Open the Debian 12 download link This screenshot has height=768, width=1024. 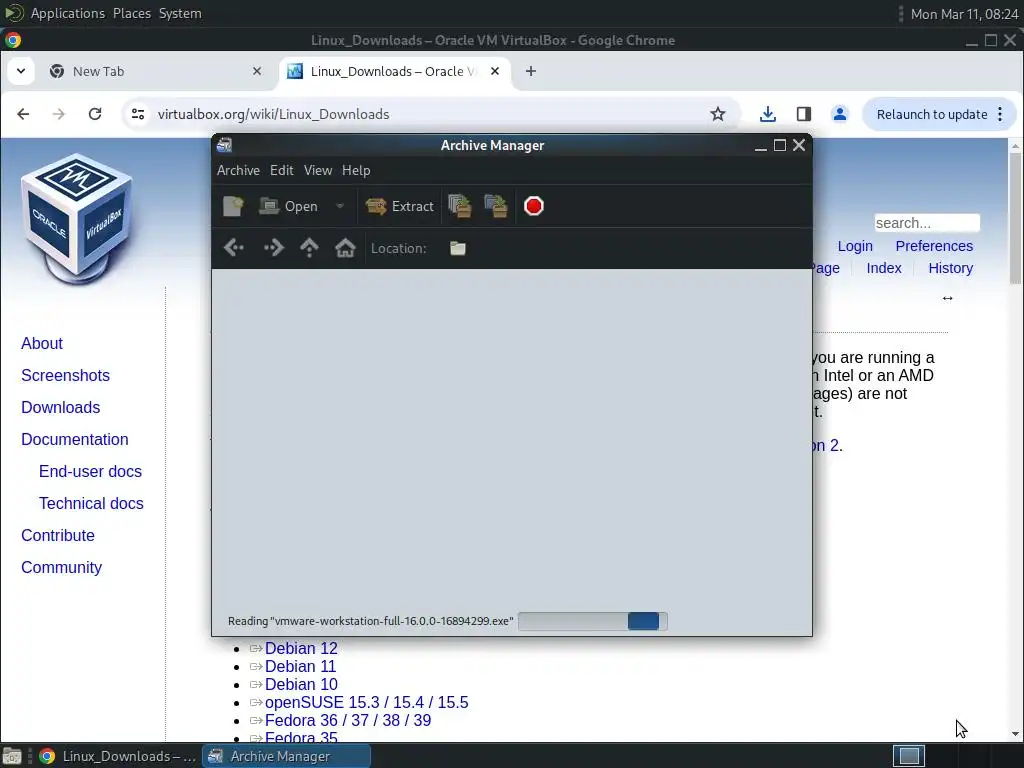coord(301,648)
